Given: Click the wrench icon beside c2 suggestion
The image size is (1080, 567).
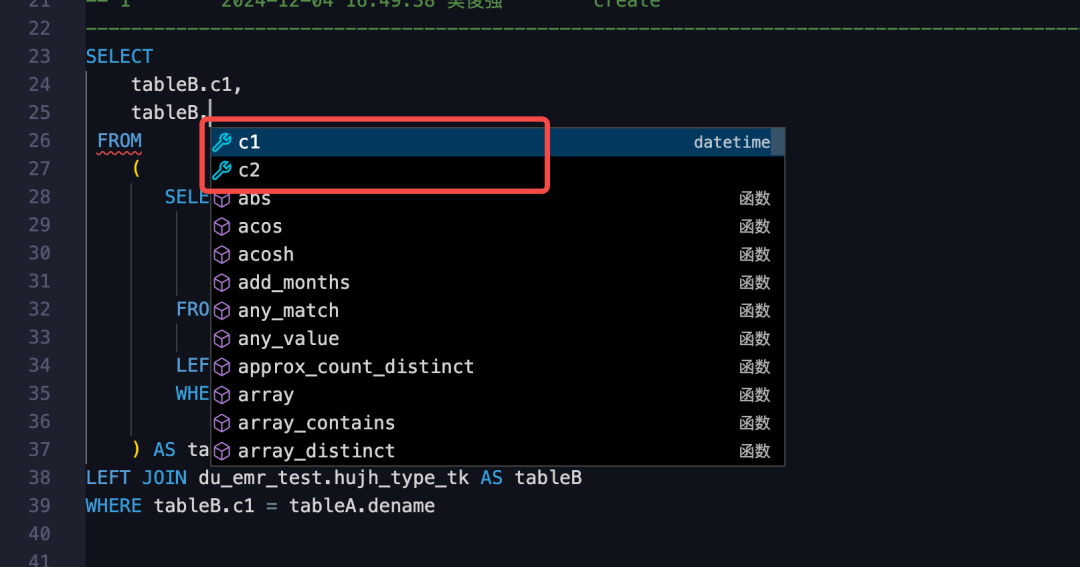Looking at the screenshot, I should [x=222, y=171].
